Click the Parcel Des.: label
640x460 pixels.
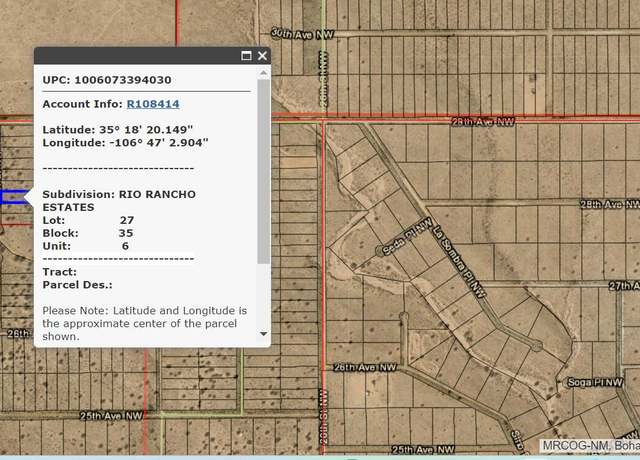[x=78, y=285]
